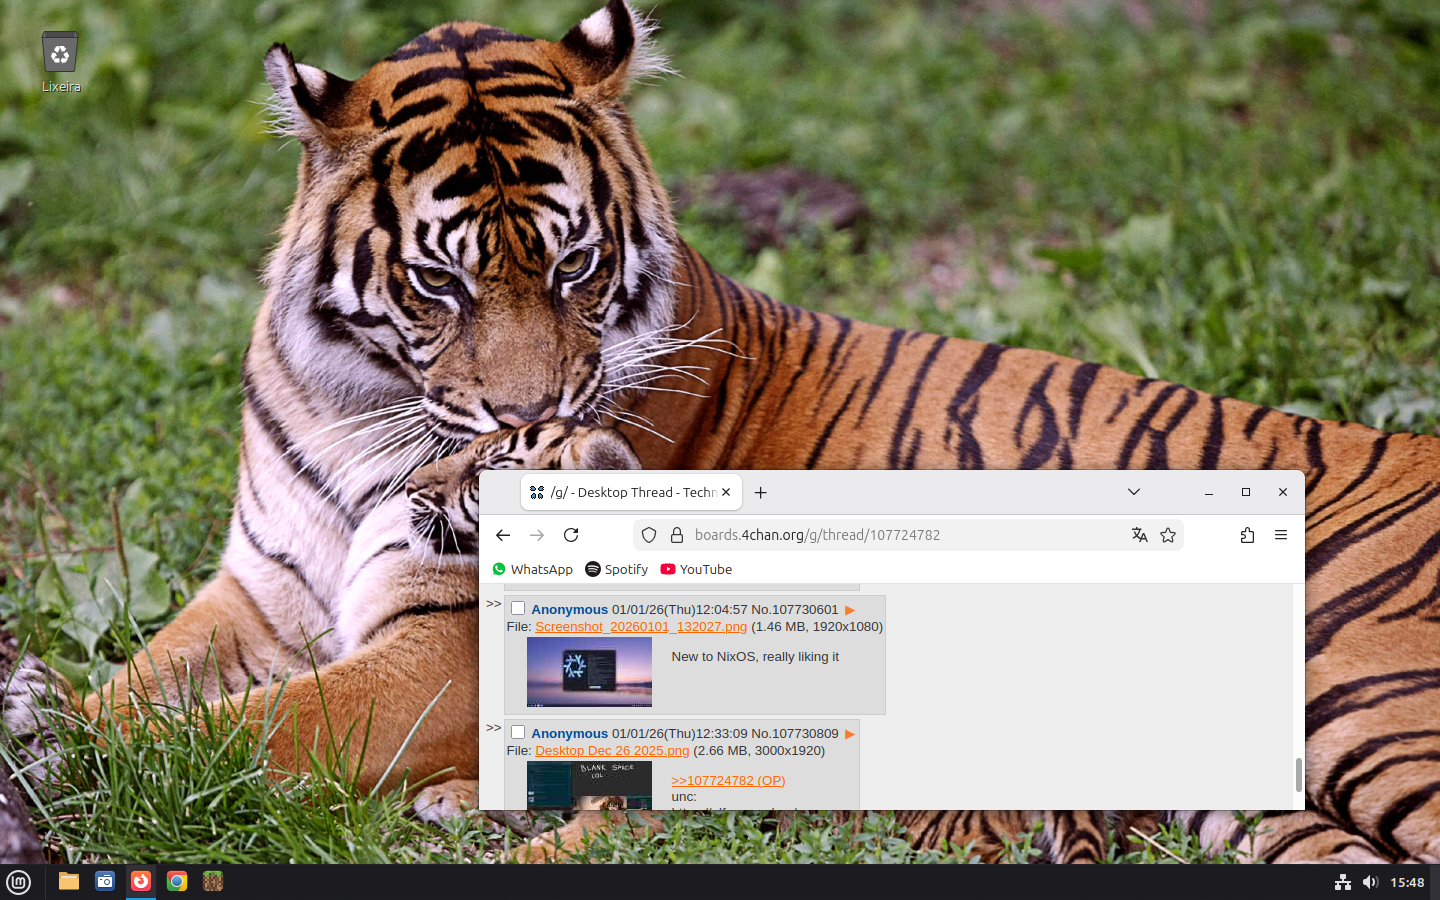Tick the checkbox for post No.107730601
Screen dimensions: 1440x900
tap(518, 608)
